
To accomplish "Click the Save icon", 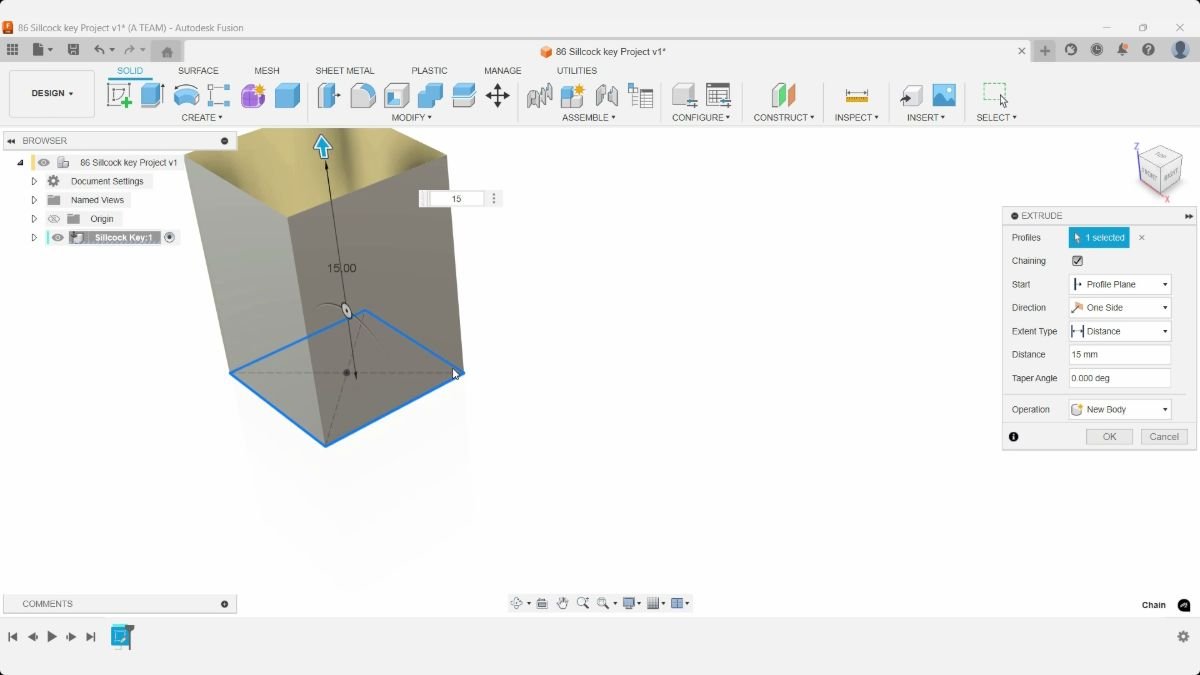I will coord(73,50).
